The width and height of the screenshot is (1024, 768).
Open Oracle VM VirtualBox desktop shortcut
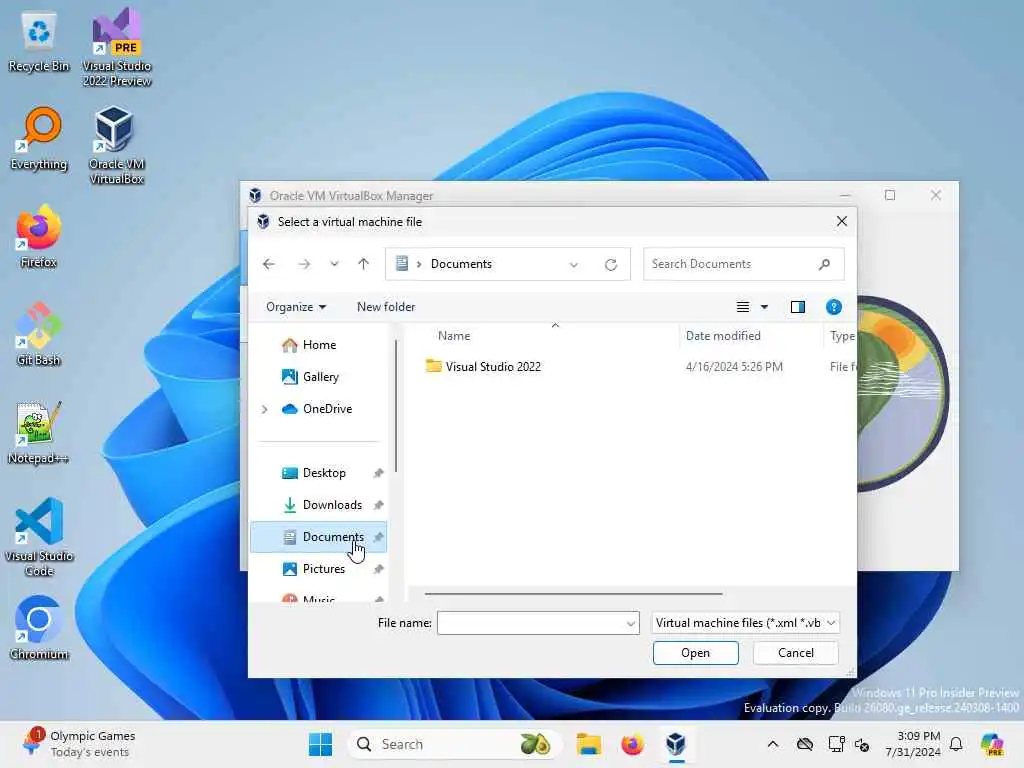point(117,145)
